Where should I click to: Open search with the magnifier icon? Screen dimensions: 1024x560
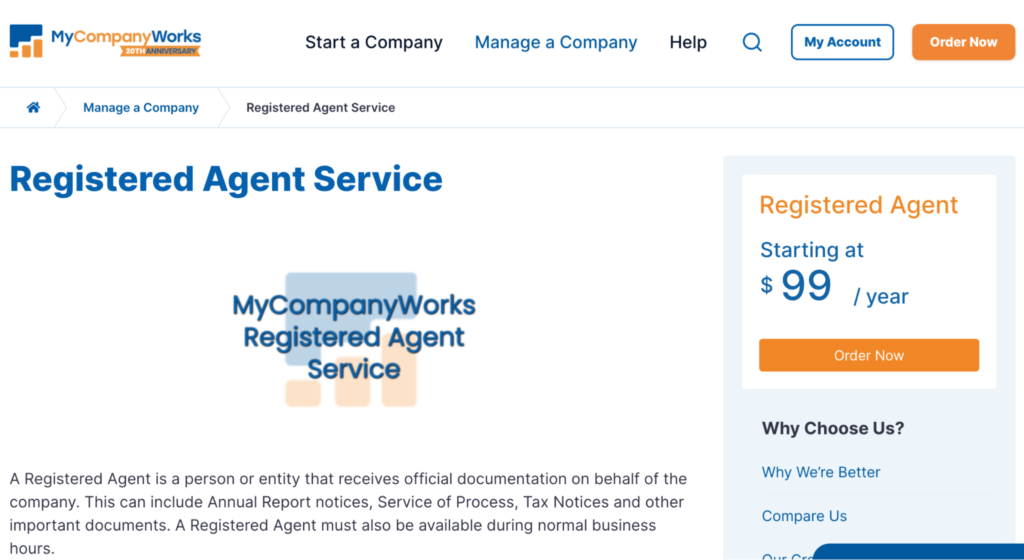(752, 42)
